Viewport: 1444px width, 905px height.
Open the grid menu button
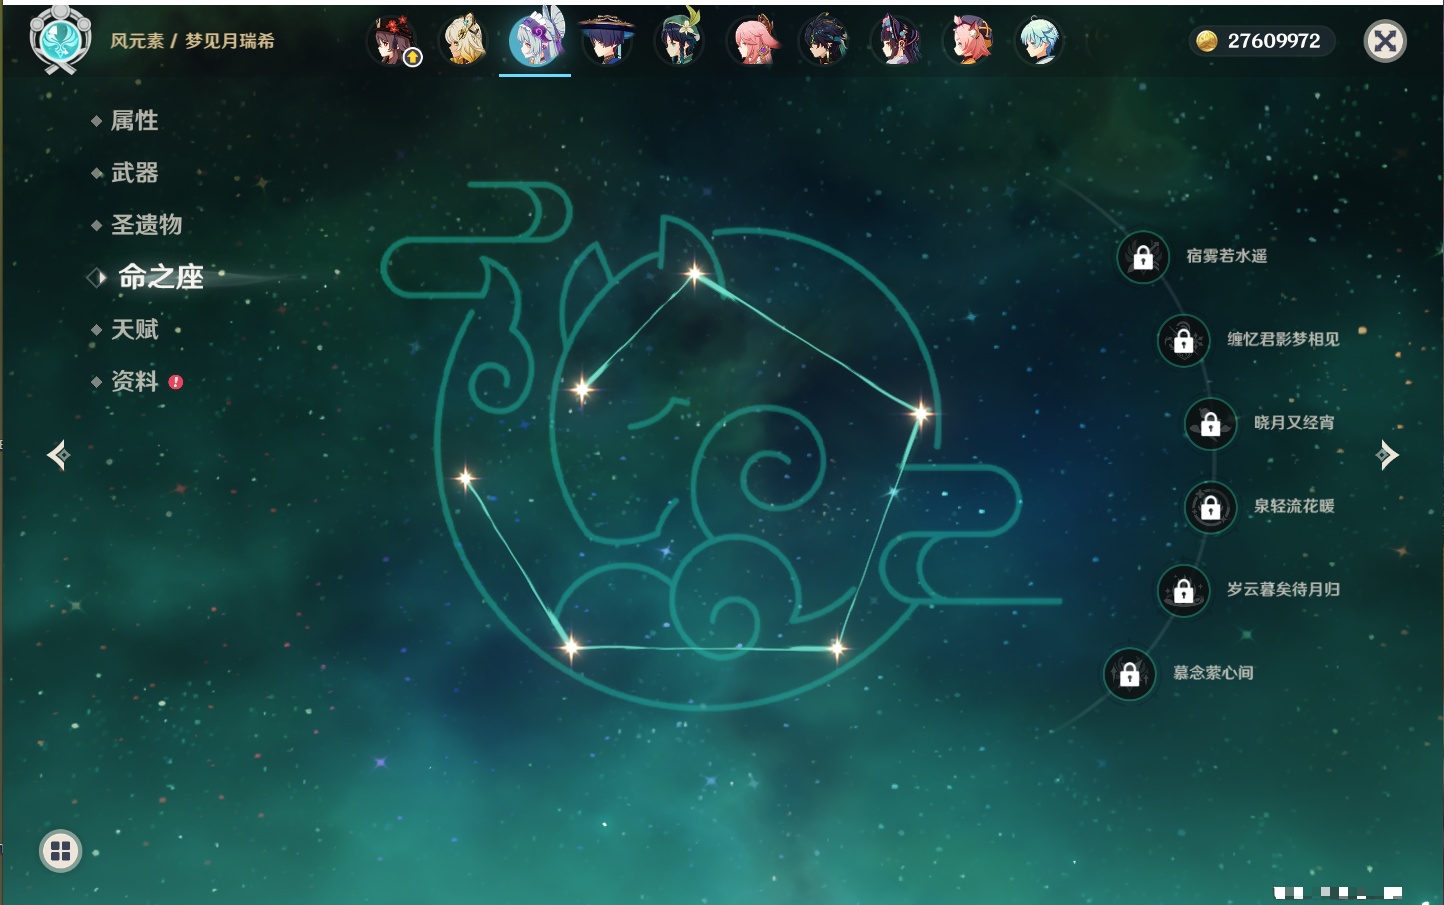pos(60,851)
